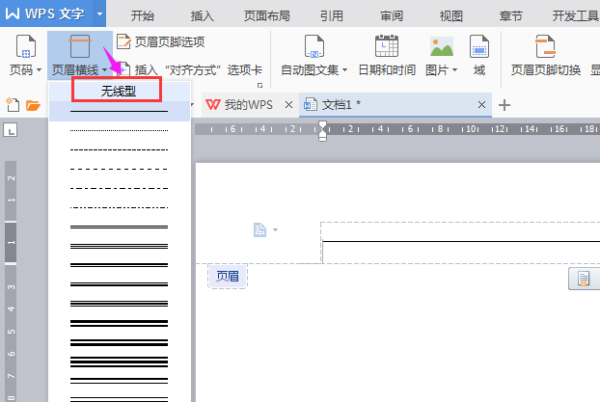Click the indent marker on ruler

click(323, 131)
